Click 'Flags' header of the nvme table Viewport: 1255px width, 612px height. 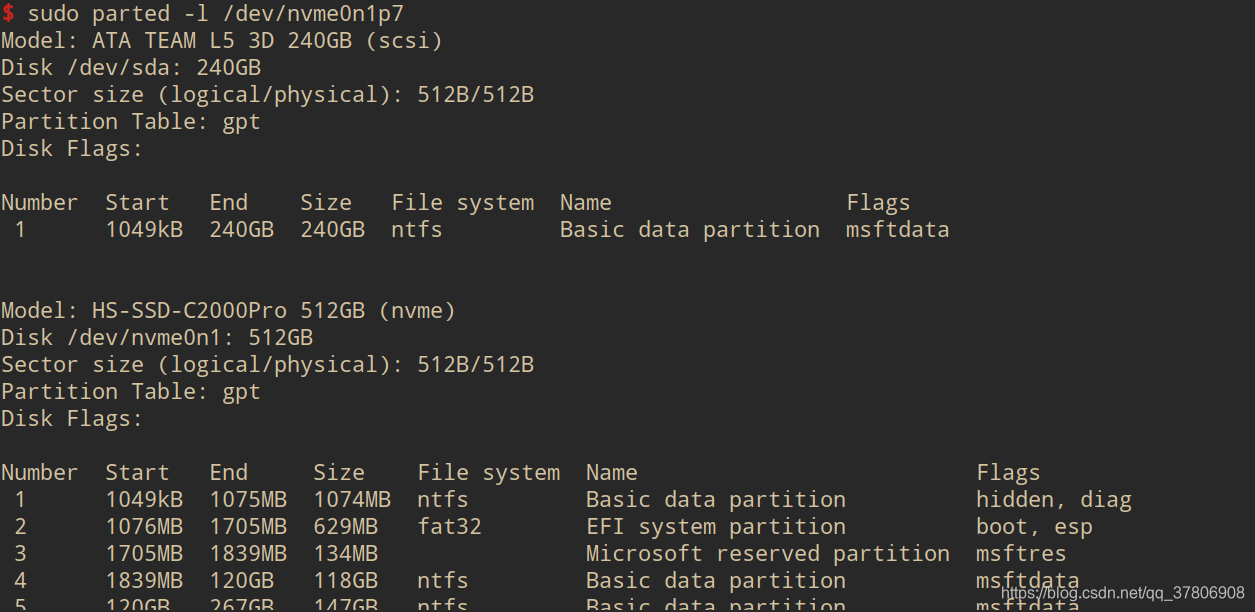(1008, 473)
